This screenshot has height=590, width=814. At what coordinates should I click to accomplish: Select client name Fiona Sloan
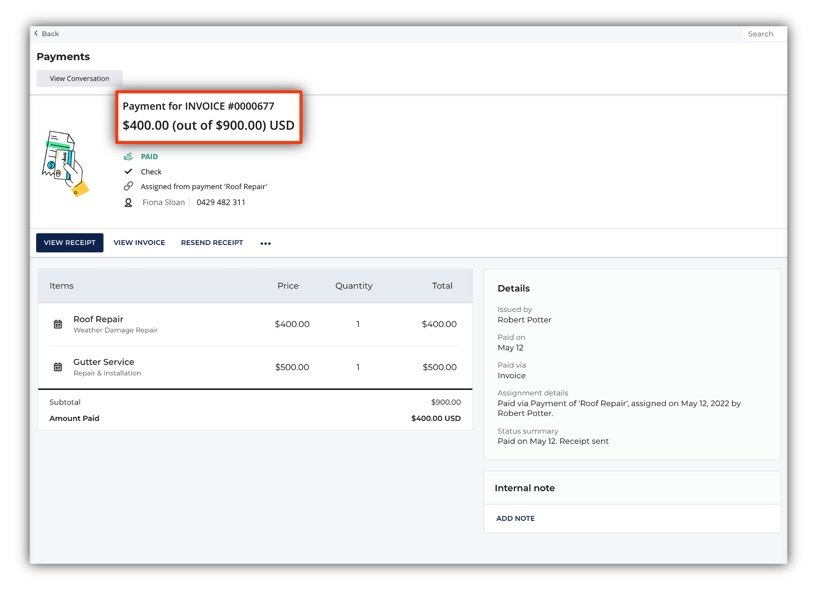pos(164,202)
